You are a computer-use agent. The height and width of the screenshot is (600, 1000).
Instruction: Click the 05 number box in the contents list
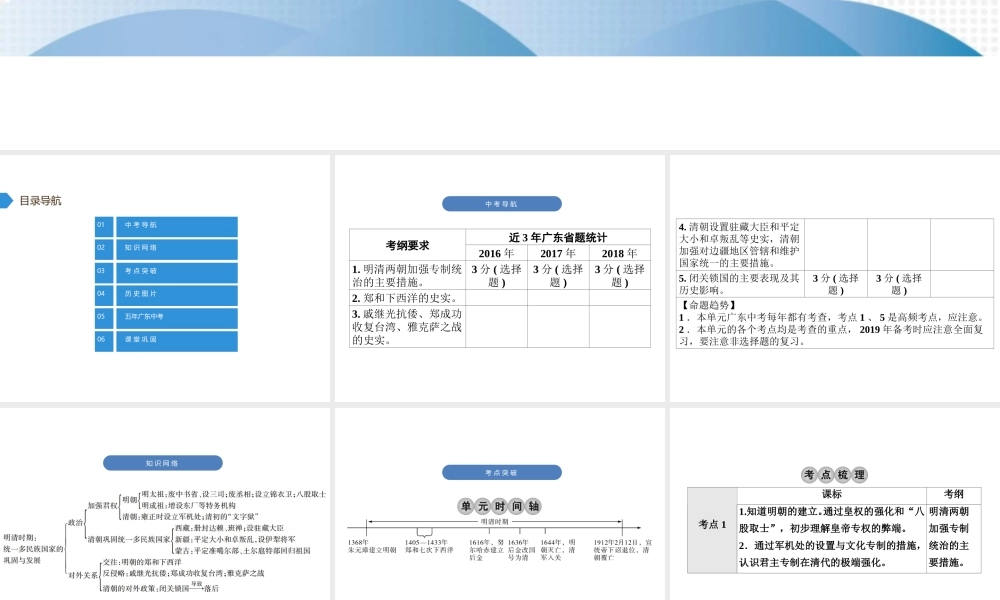point(104,318)
